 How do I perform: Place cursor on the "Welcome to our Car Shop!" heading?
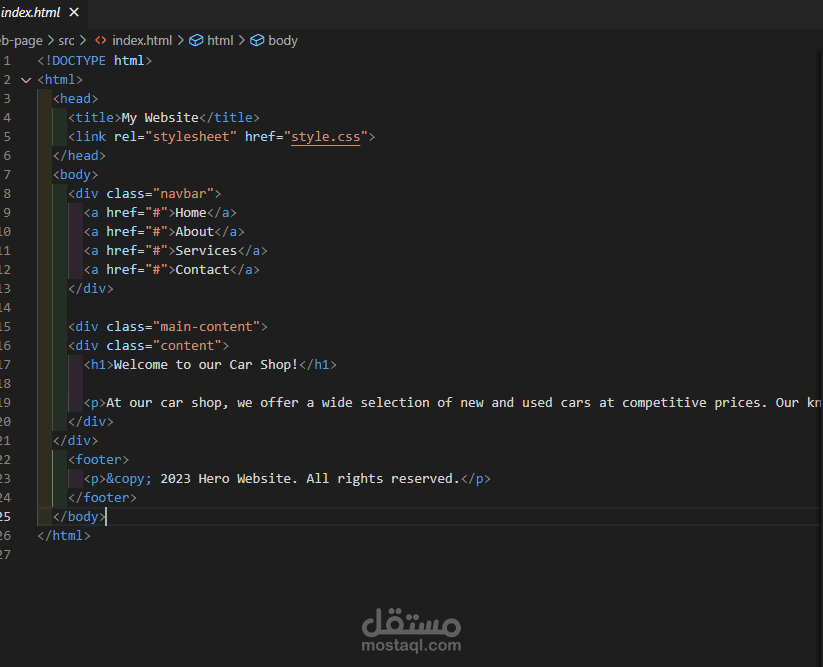(206, 365)
